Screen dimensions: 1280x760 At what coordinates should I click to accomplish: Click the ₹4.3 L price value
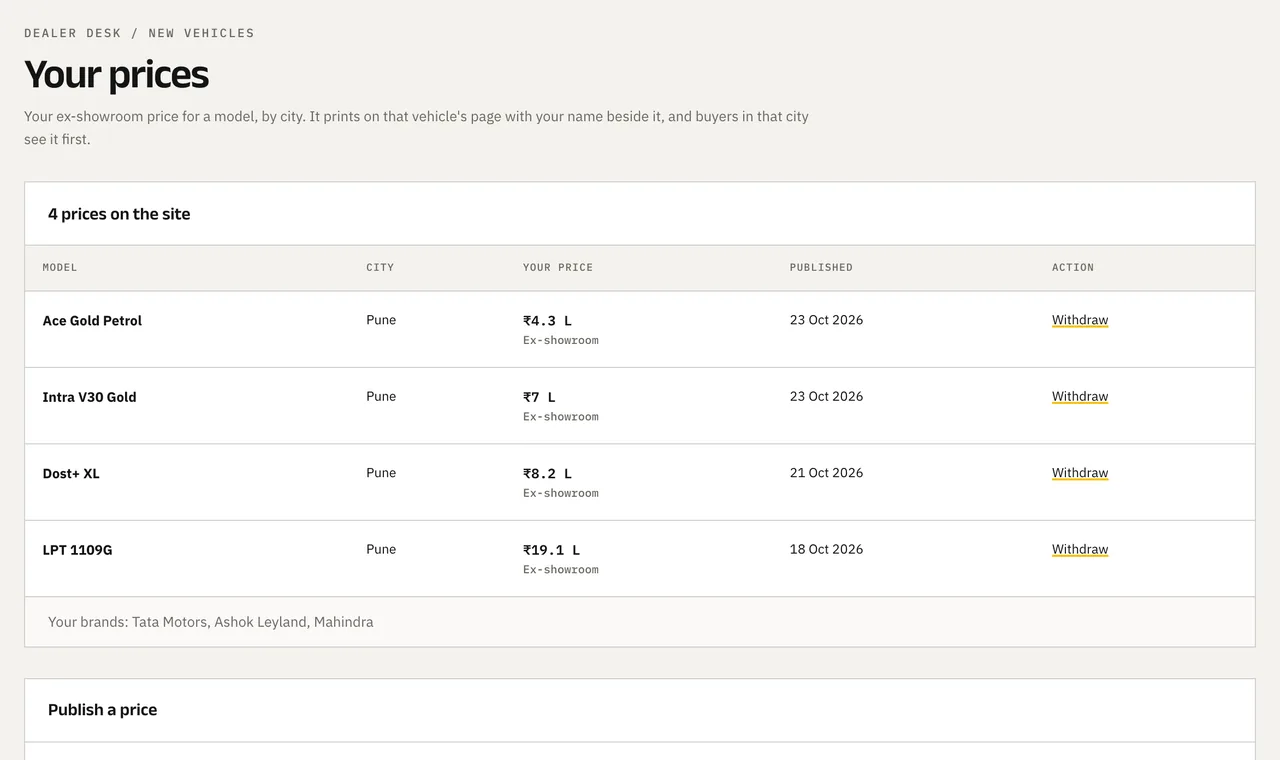tap(547, 321)
